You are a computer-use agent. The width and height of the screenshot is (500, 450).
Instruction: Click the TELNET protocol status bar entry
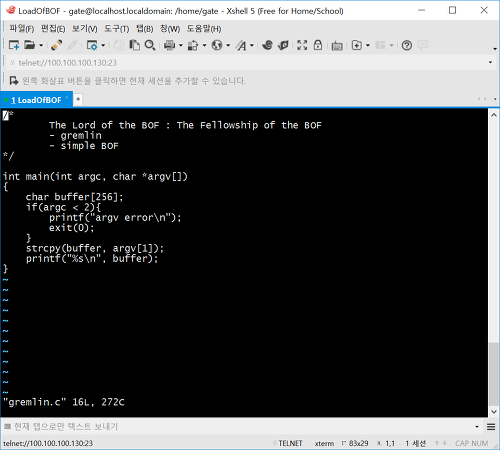coord(290,443)
